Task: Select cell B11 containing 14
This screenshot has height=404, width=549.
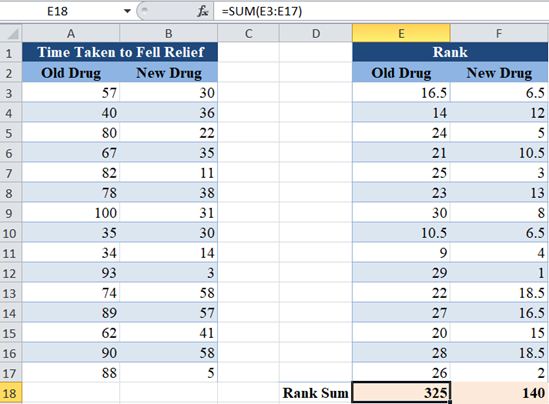Action: (168, 252)
